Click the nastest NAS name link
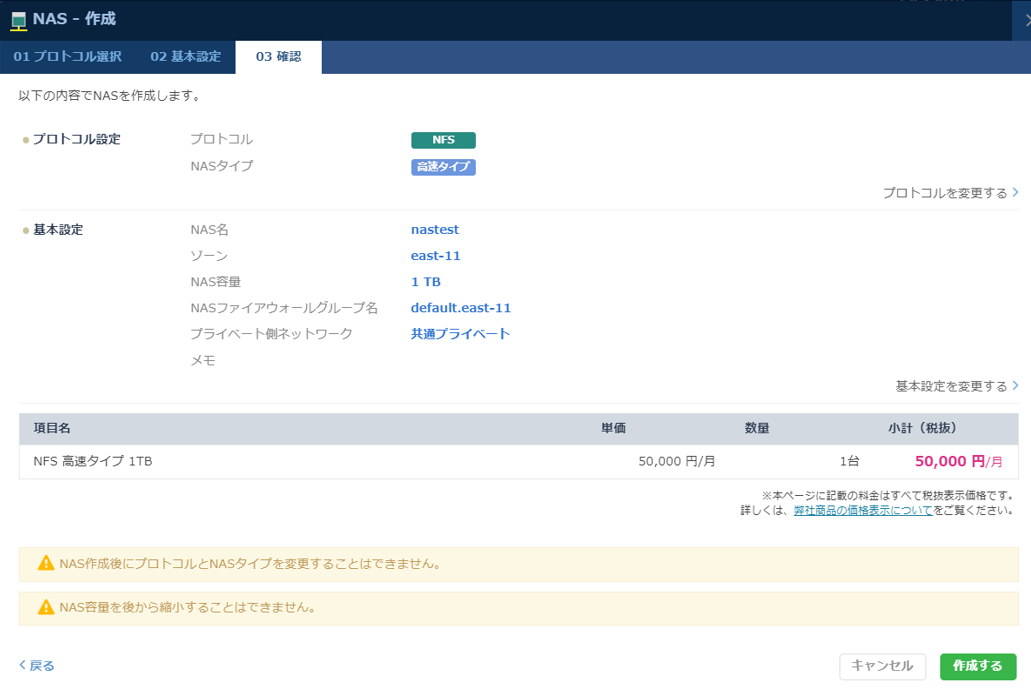The image size is (1031, 691). click(434, 229)
